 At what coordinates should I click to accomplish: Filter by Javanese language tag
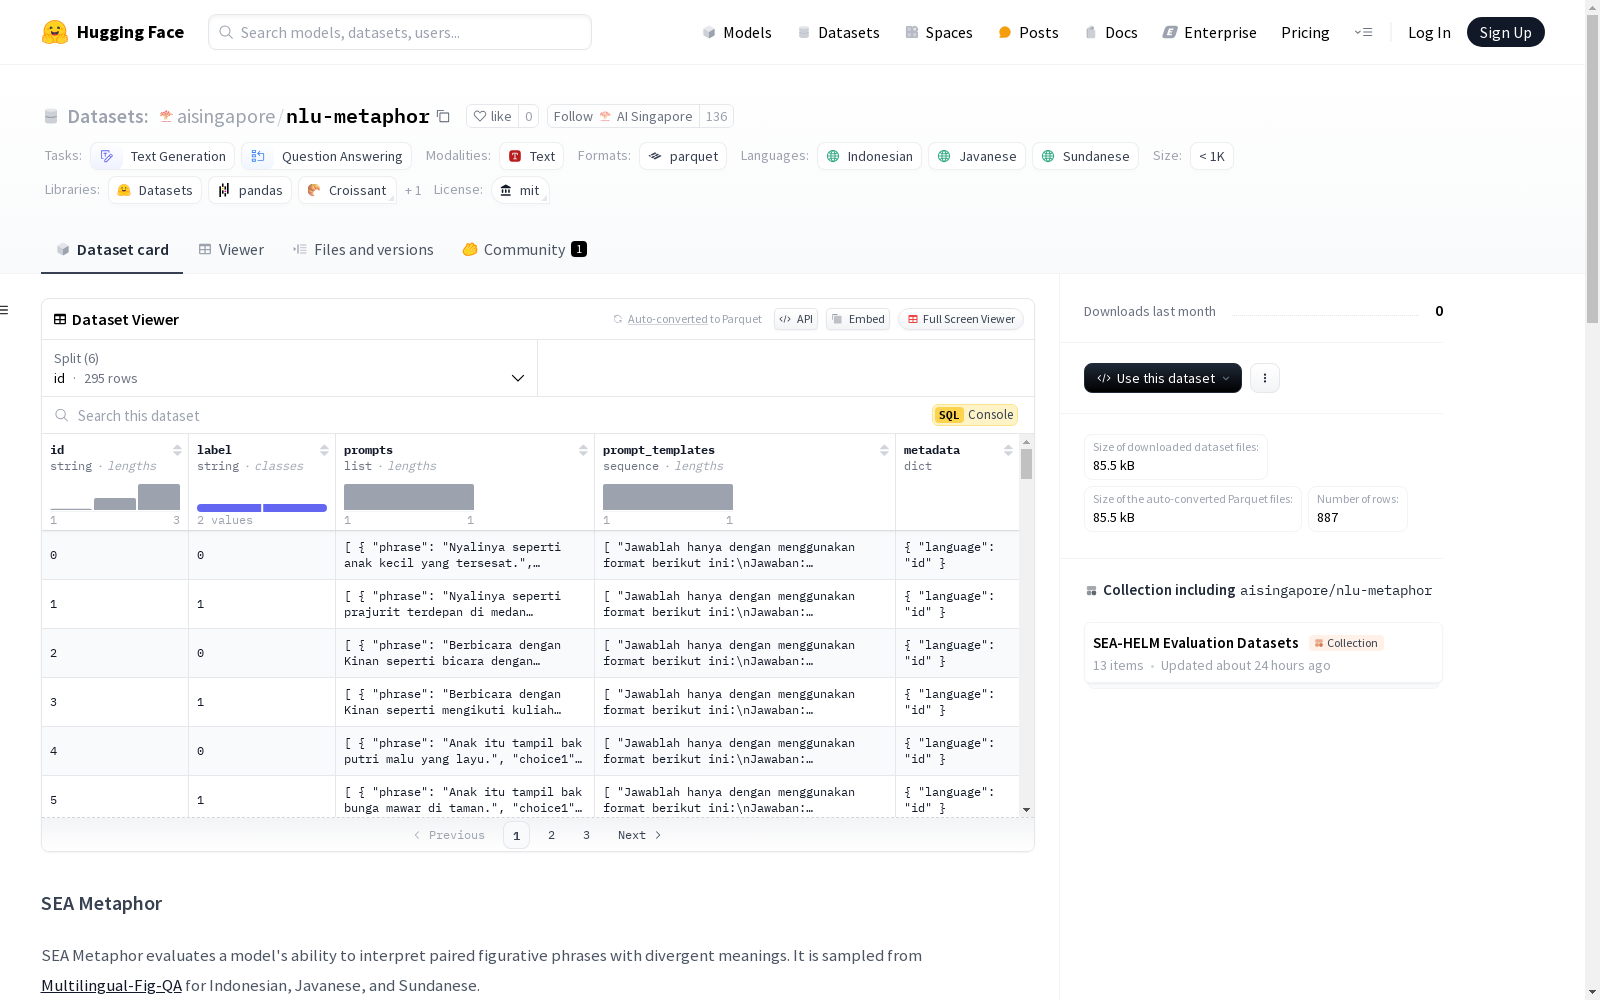pos(977,156)
